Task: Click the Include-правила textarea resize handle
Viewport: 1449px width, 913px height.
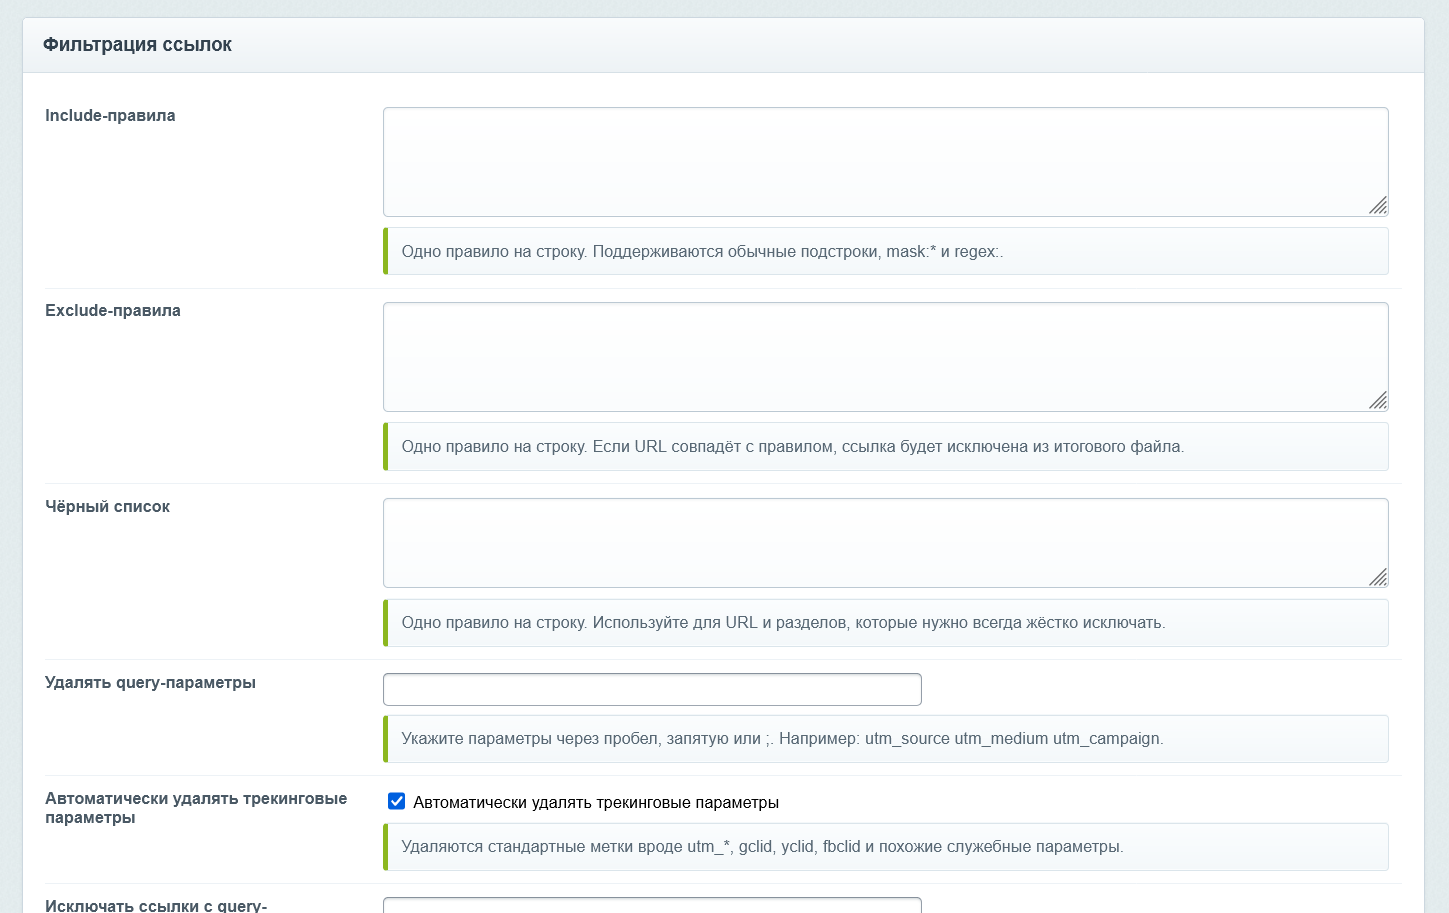Action: point(1378,206)
